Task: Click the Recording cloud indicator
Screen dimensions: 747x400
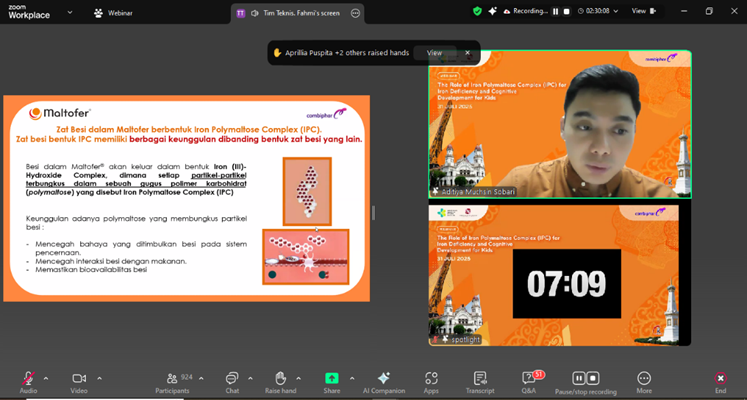Action: coord(525,11)
